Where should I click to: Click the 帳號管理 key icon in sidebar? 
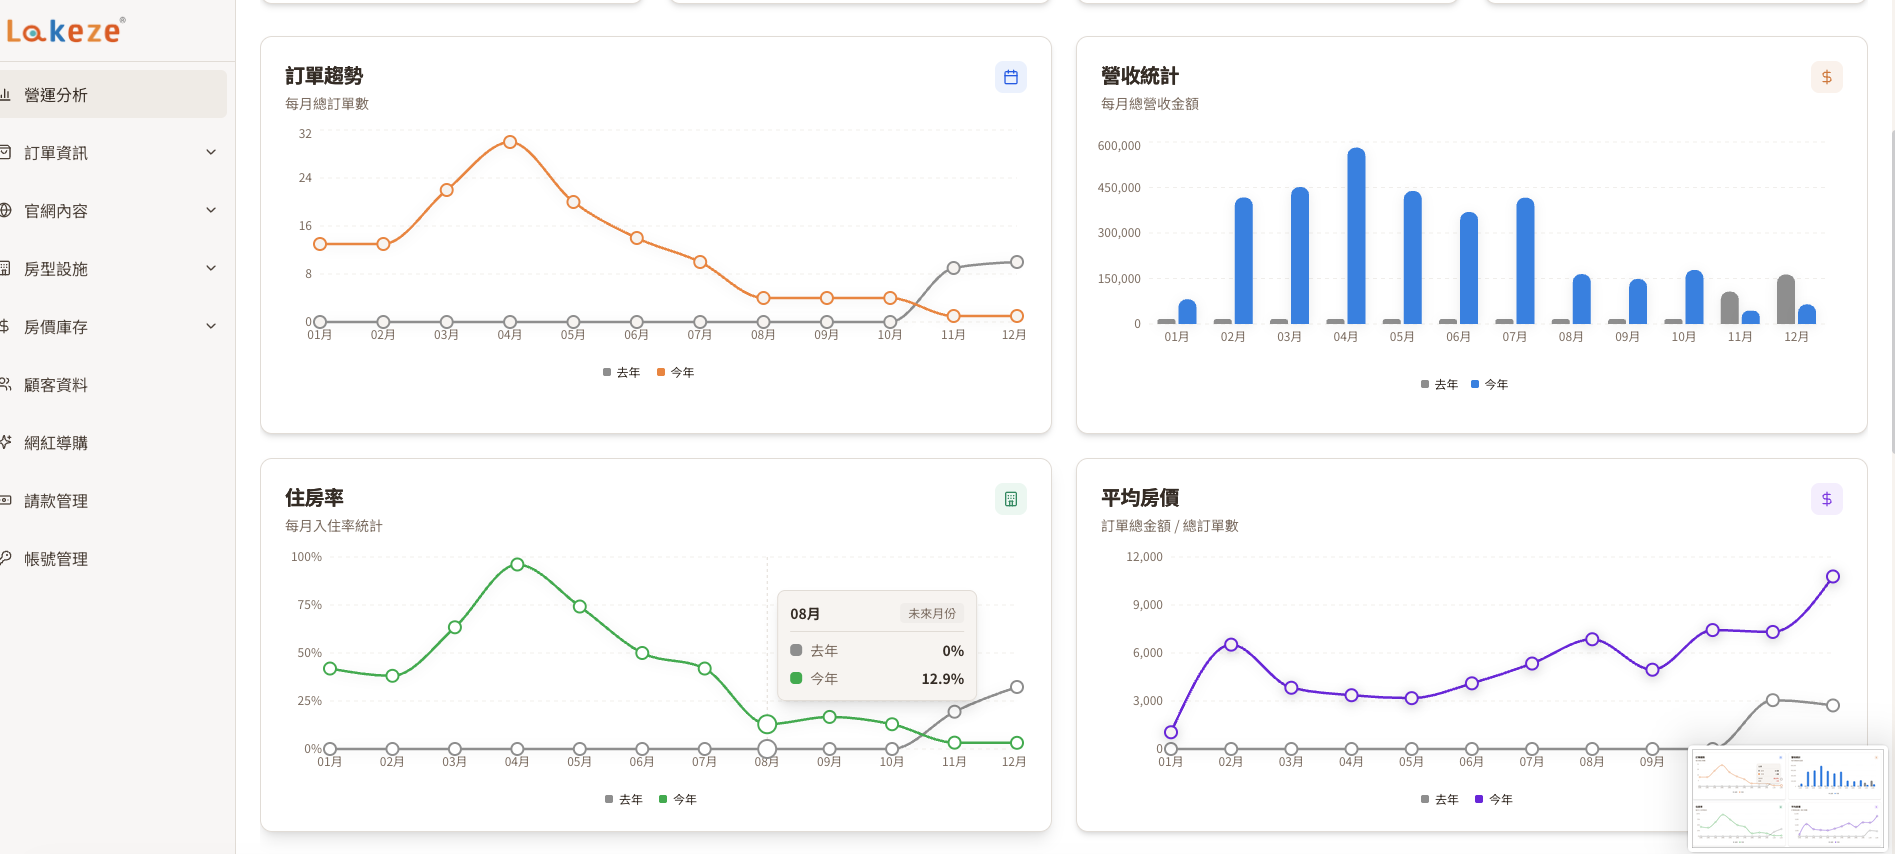5,559
